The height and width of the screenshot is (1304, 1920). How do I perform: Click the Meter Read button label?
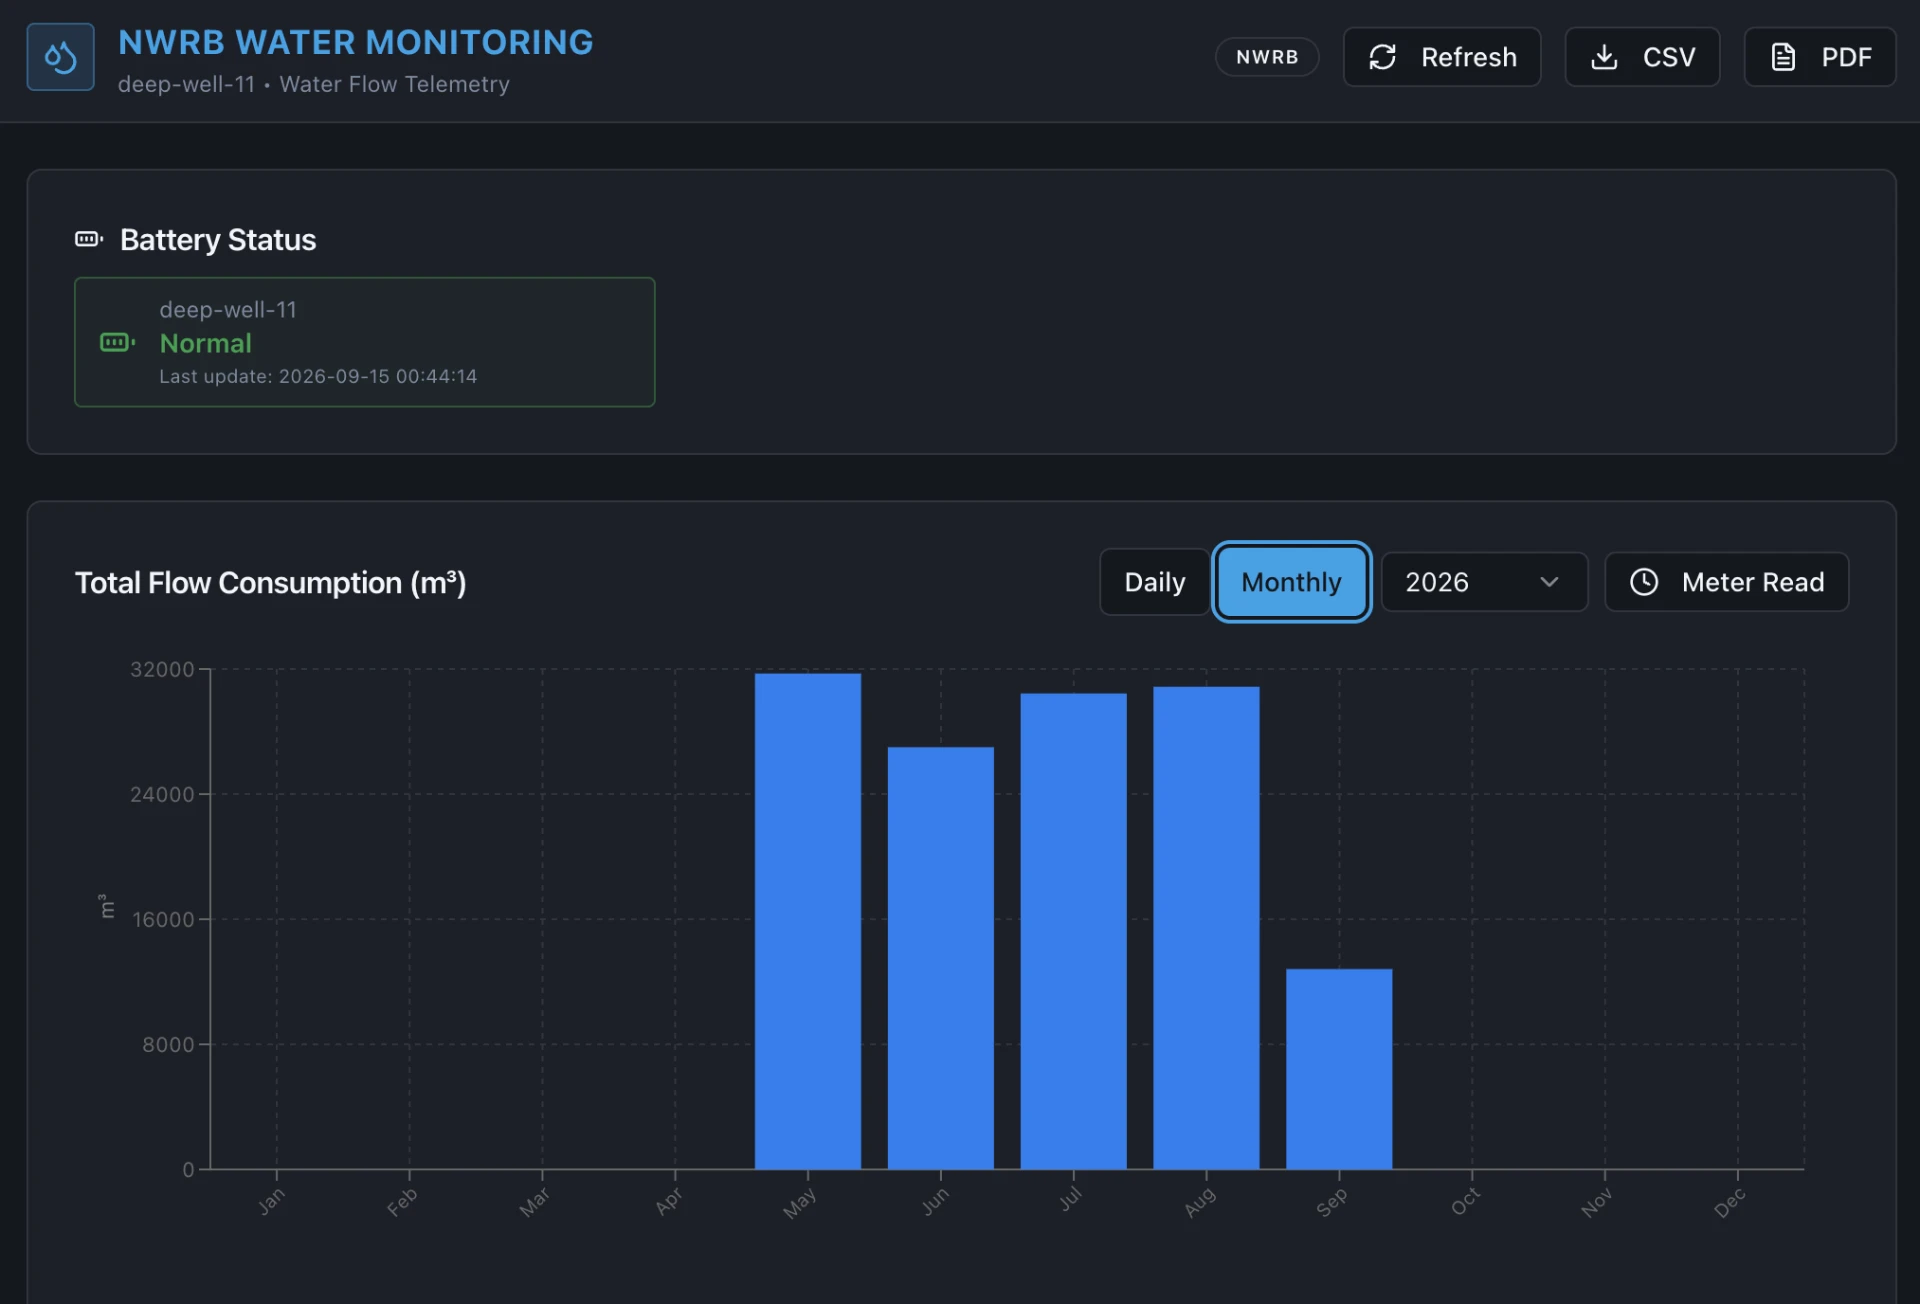[x=1753, y=582]
